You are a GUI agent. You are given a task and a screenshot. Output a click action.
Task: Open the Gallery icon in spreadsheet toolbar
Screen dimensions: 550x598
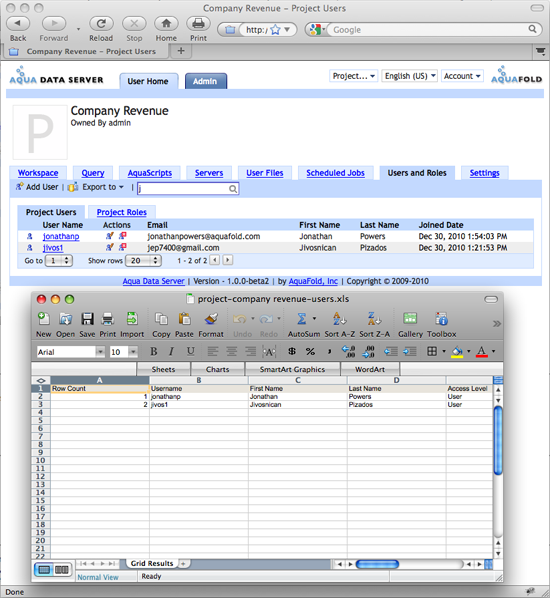[x=410, y=318]
